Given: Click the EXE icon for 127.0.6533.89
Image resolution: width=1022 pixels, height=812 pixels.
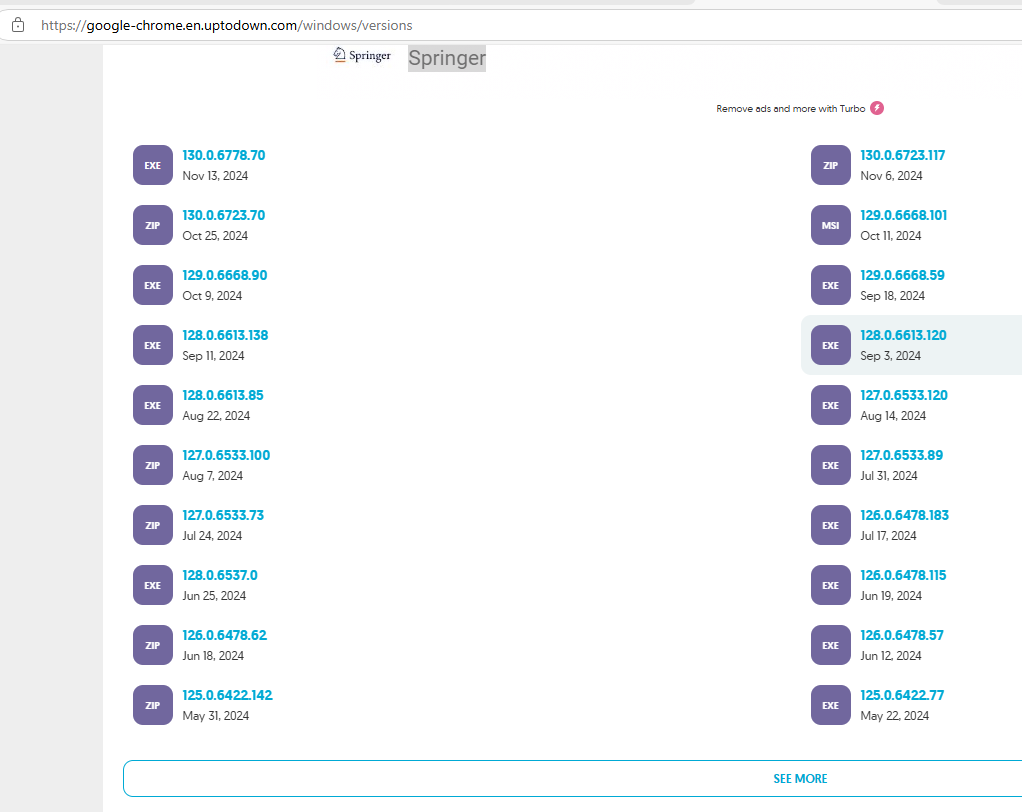Looking at the screenshot, I should tap(830, 465).
